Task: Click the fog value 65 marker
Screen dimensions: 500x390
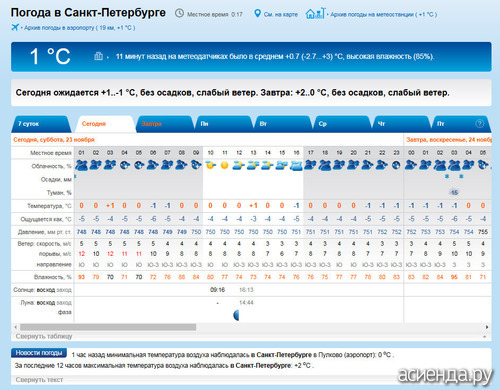Action: pos(454,192)
